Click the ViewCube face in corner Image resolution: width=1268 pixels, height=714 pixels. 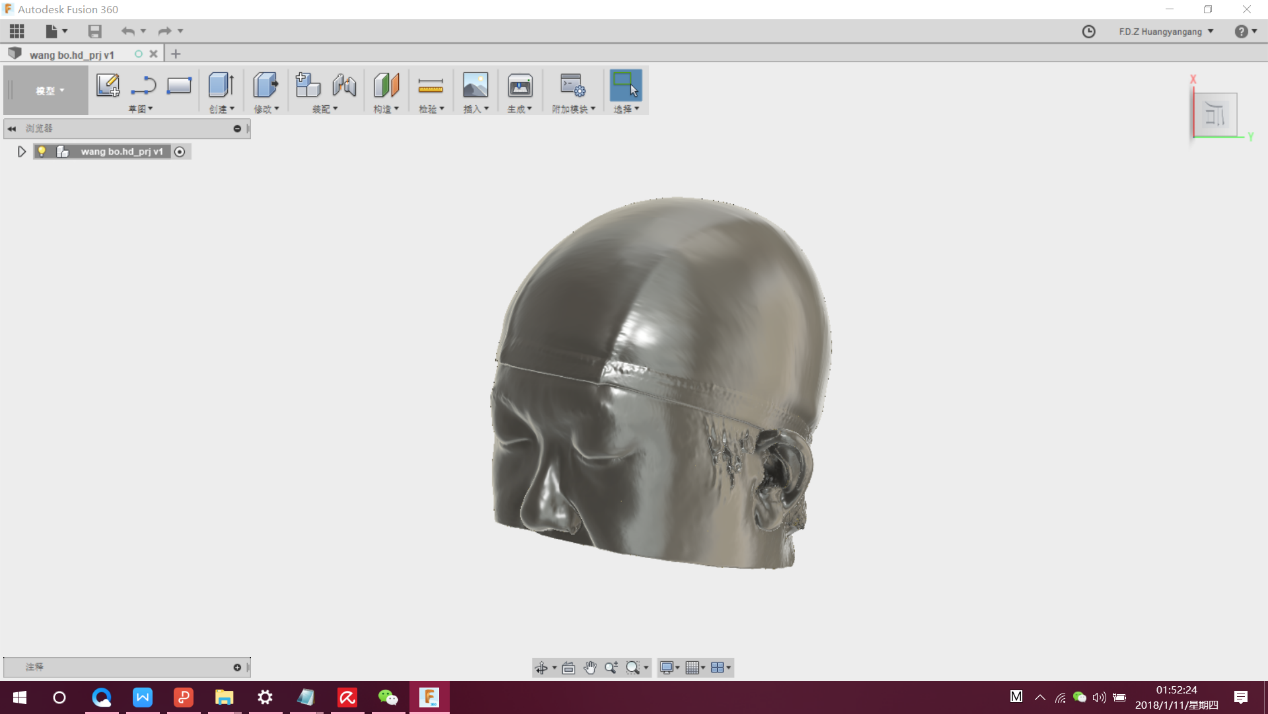pyautogui.click(x=1216, y=114)
